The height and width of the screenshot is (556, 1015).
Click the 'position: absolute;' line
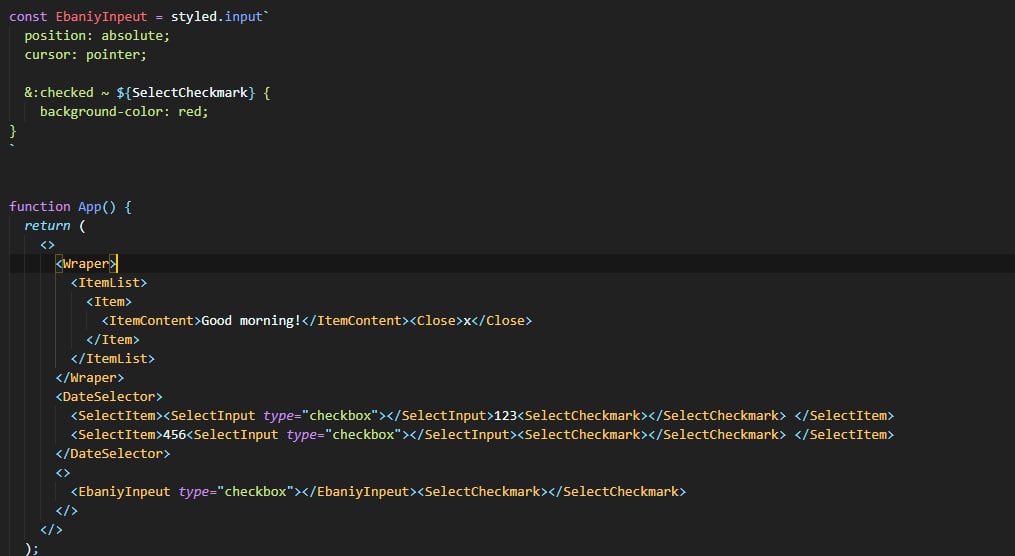pos(97,36)
